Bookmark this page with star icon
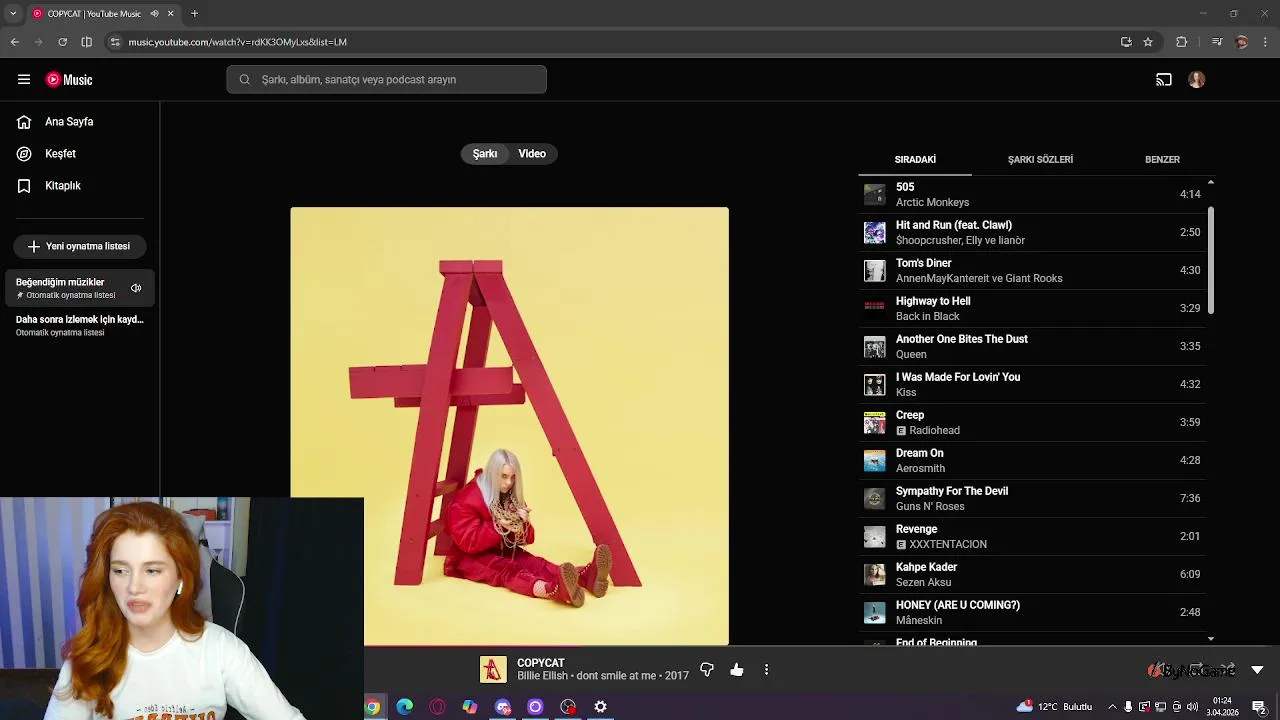The height and width of the screenshot is (720, 1280). [x=1148, y=42]
